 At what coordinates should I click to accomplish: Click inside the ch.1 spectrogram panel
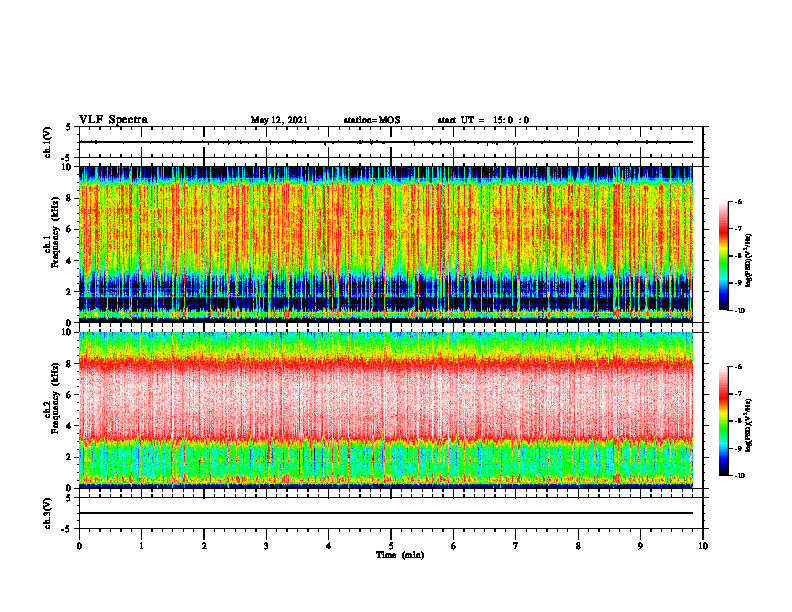point(386,244)
